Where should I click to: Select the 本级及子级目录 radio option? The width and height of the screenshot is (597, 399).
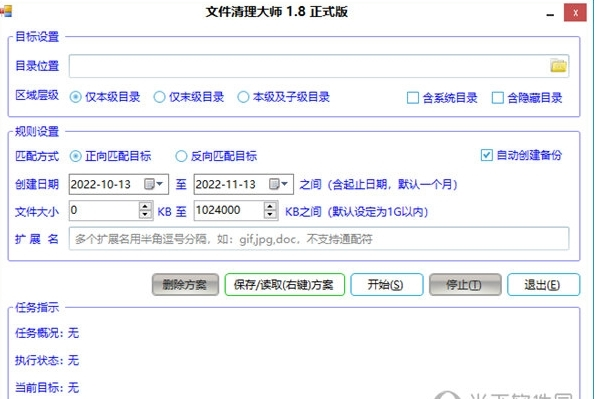tap(283, 97)
